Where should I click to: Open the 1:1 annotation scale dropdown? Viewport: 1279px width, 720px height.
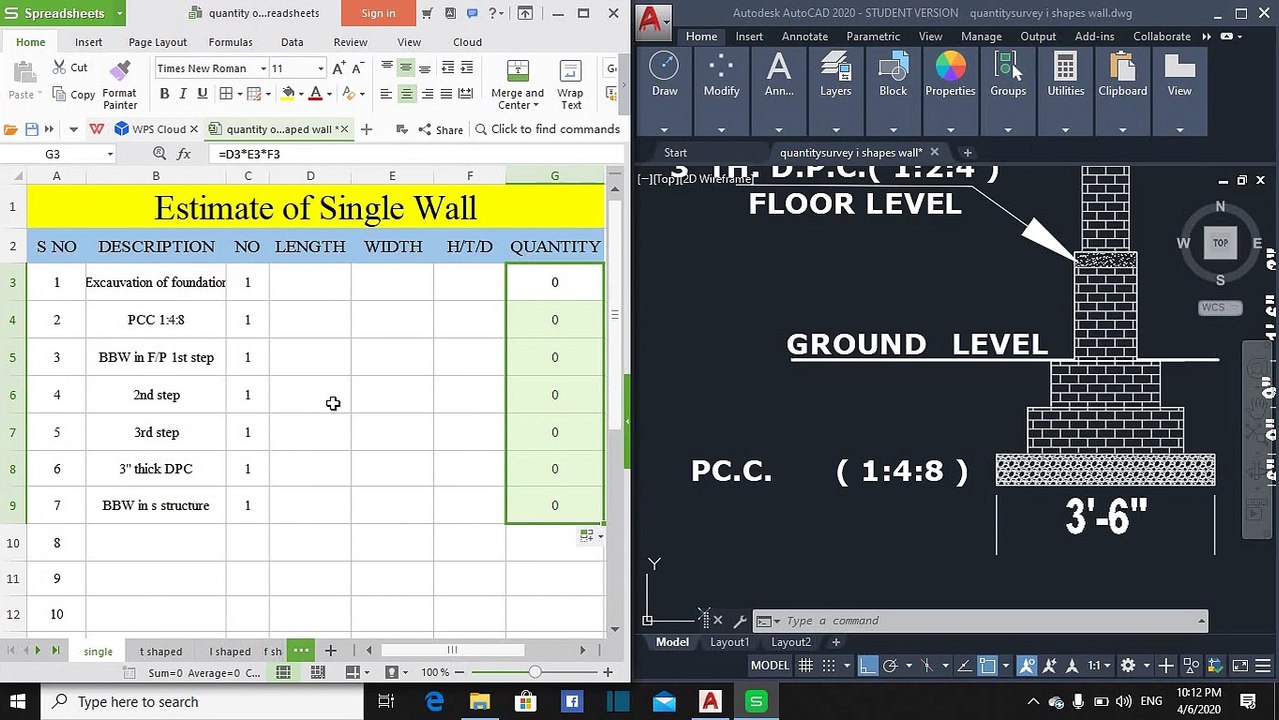[x=1099, y=665]
